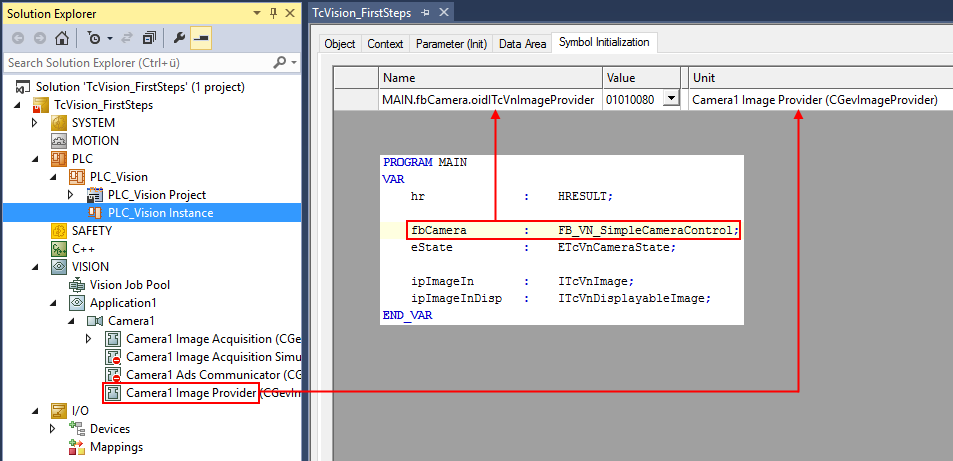
Task: Click the MOTION node icon
Action: [59, 140]
